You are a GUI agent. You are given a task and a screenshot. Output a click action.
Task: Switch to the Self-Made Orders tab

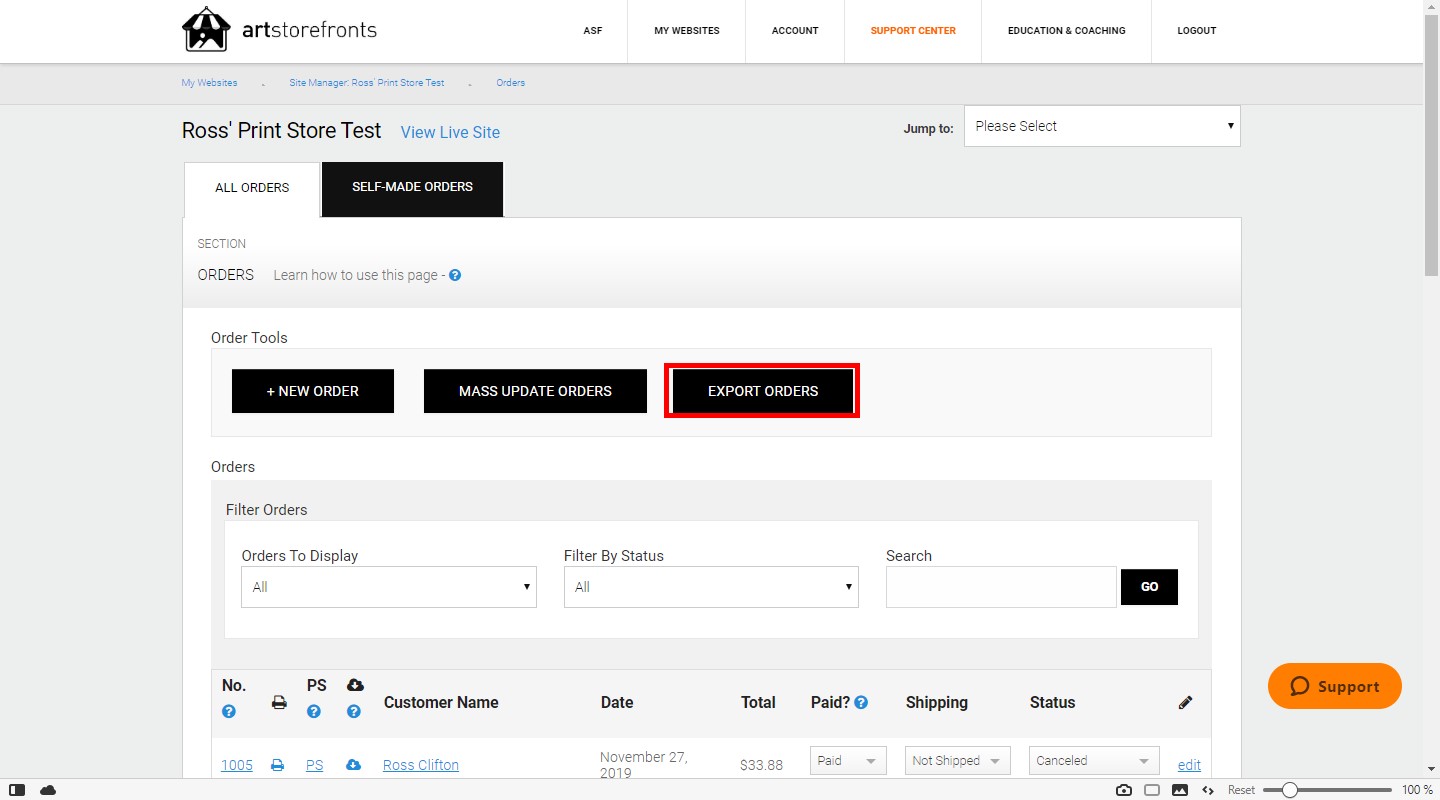412,188
